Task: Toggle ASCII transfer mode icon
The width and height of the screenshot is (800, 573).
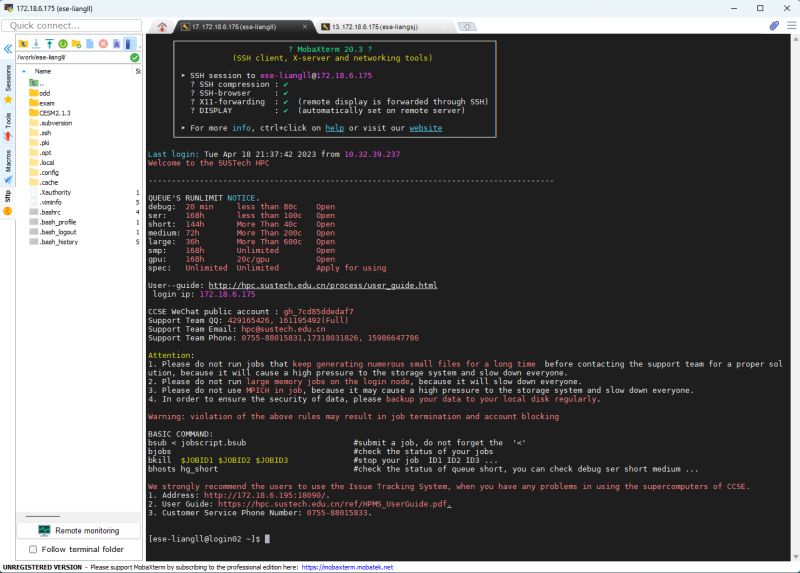Action: pyautogui.click(x=116, y=44)
